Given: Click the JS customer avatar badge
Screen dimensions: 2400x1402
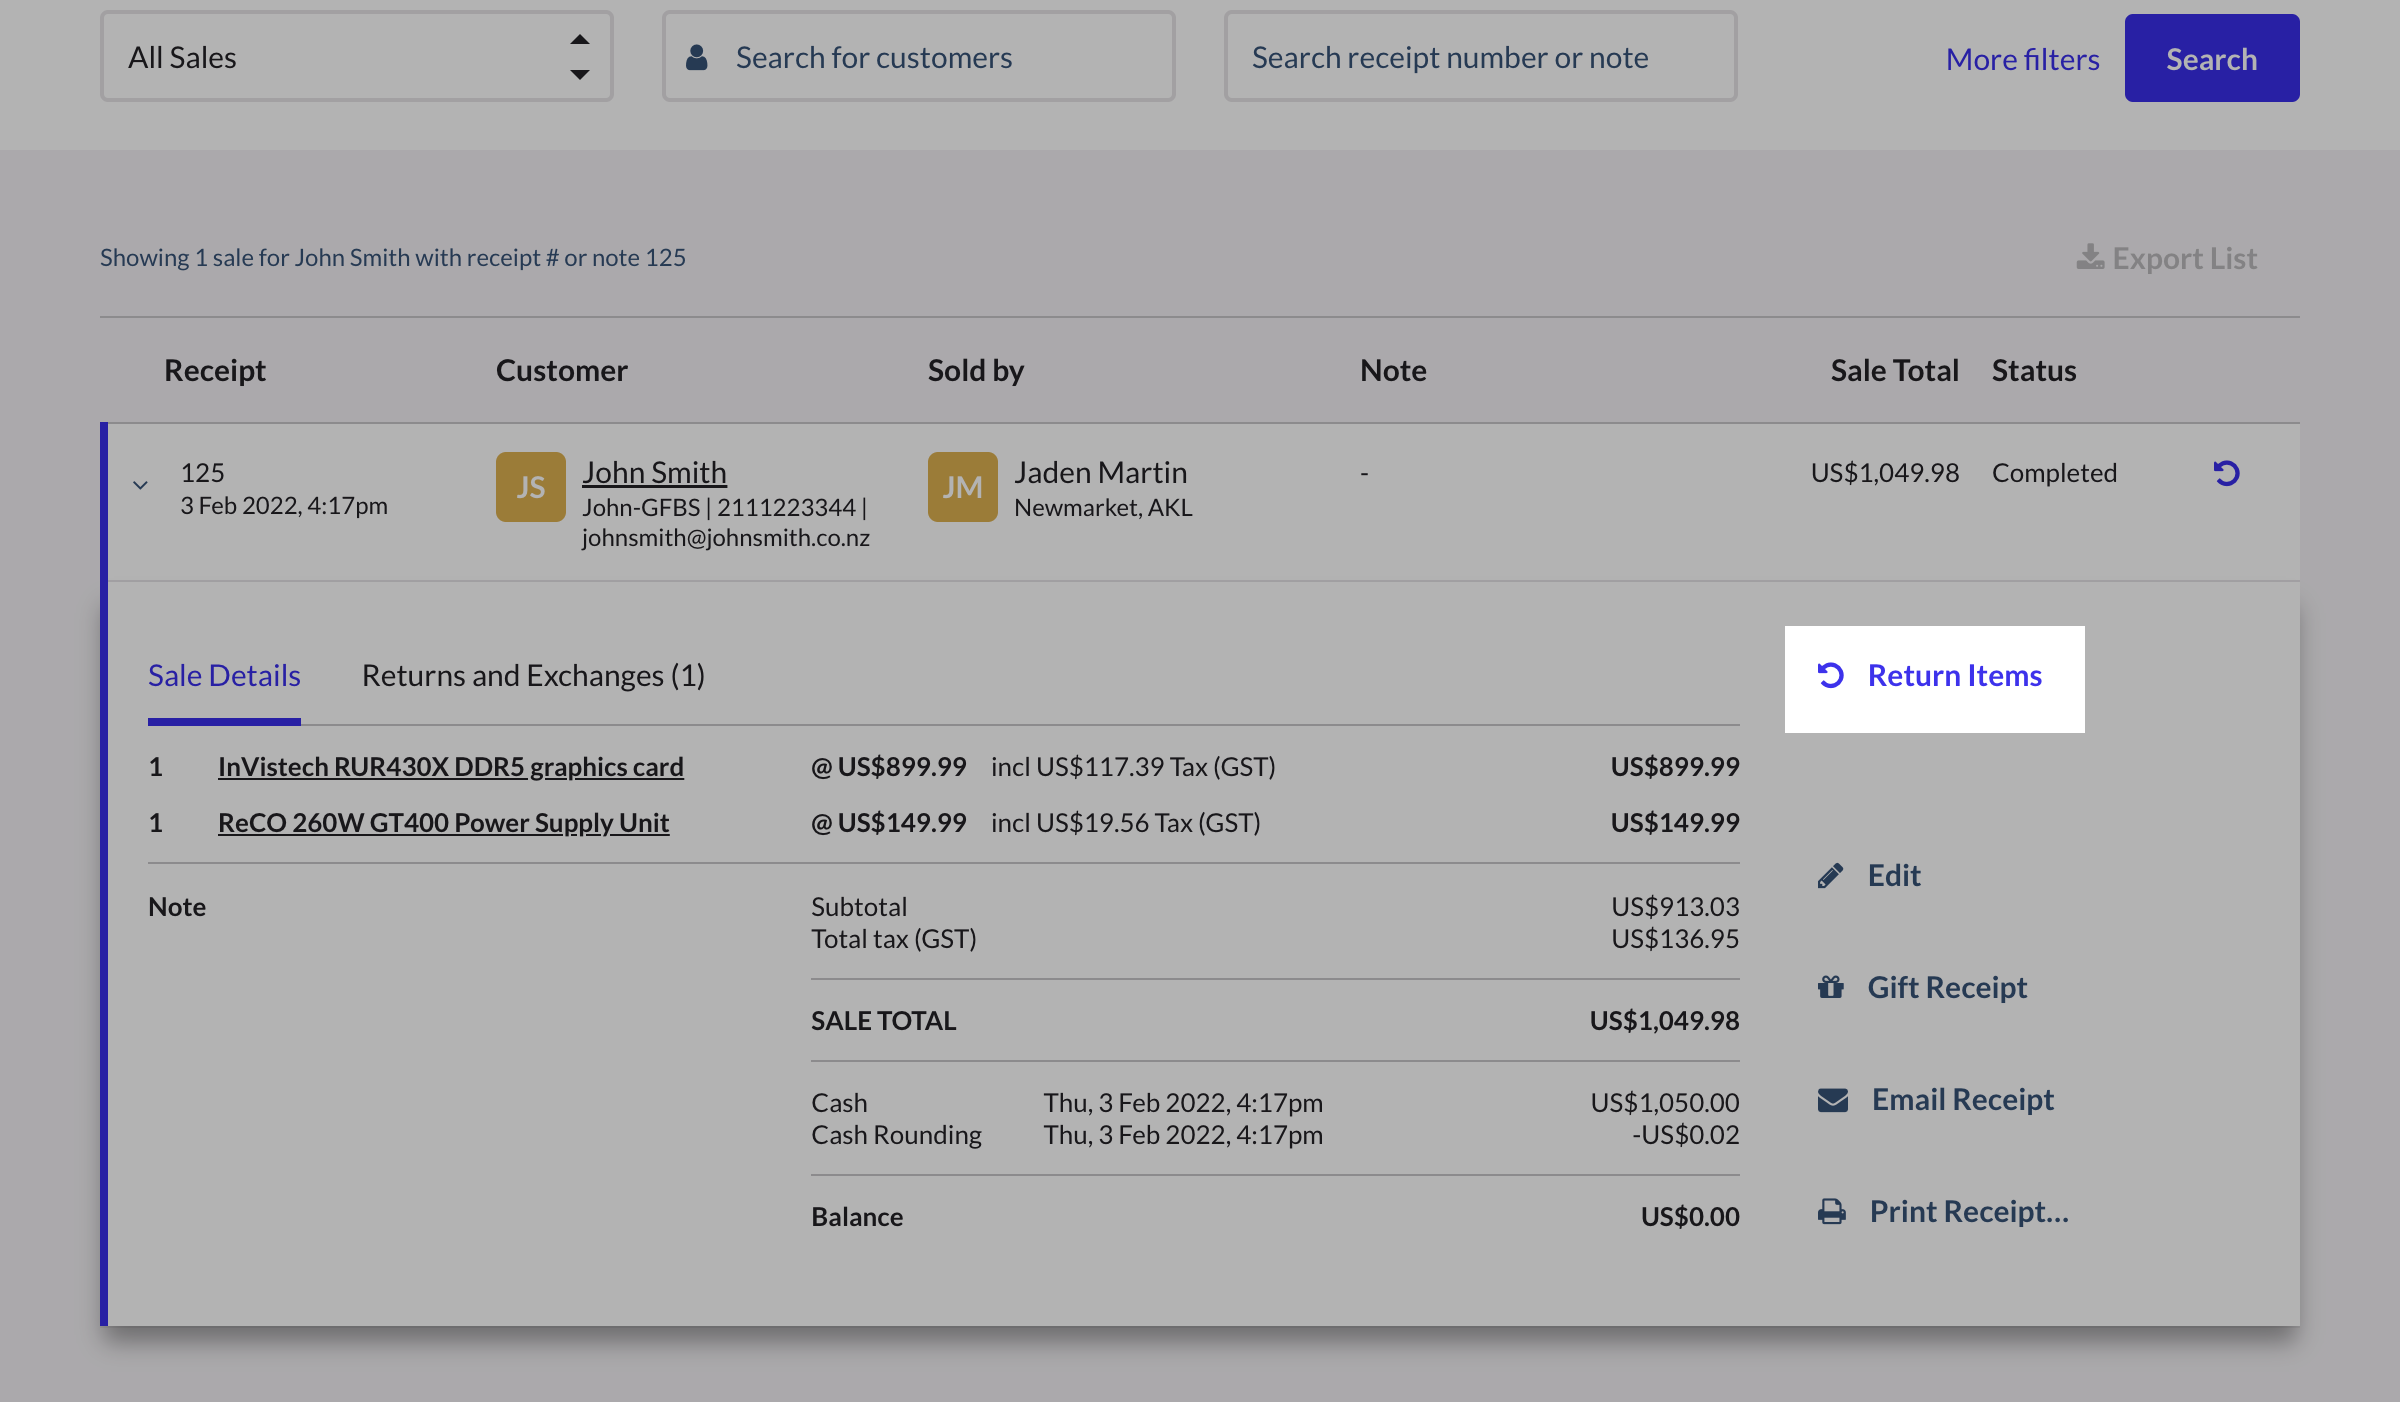Looking at the screenshot, I should pos(530,487).
